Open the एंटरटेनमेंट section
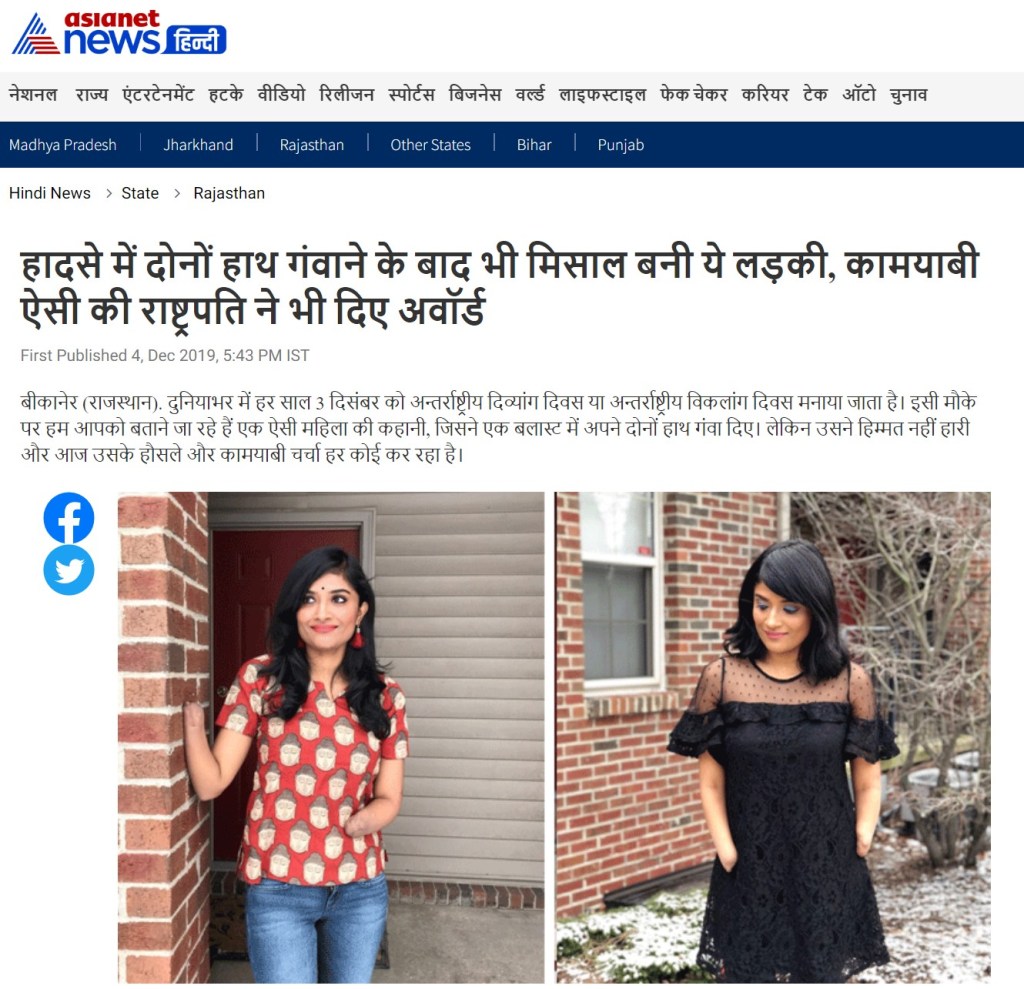Viewport: 1024px width, 989px height. 158,95
